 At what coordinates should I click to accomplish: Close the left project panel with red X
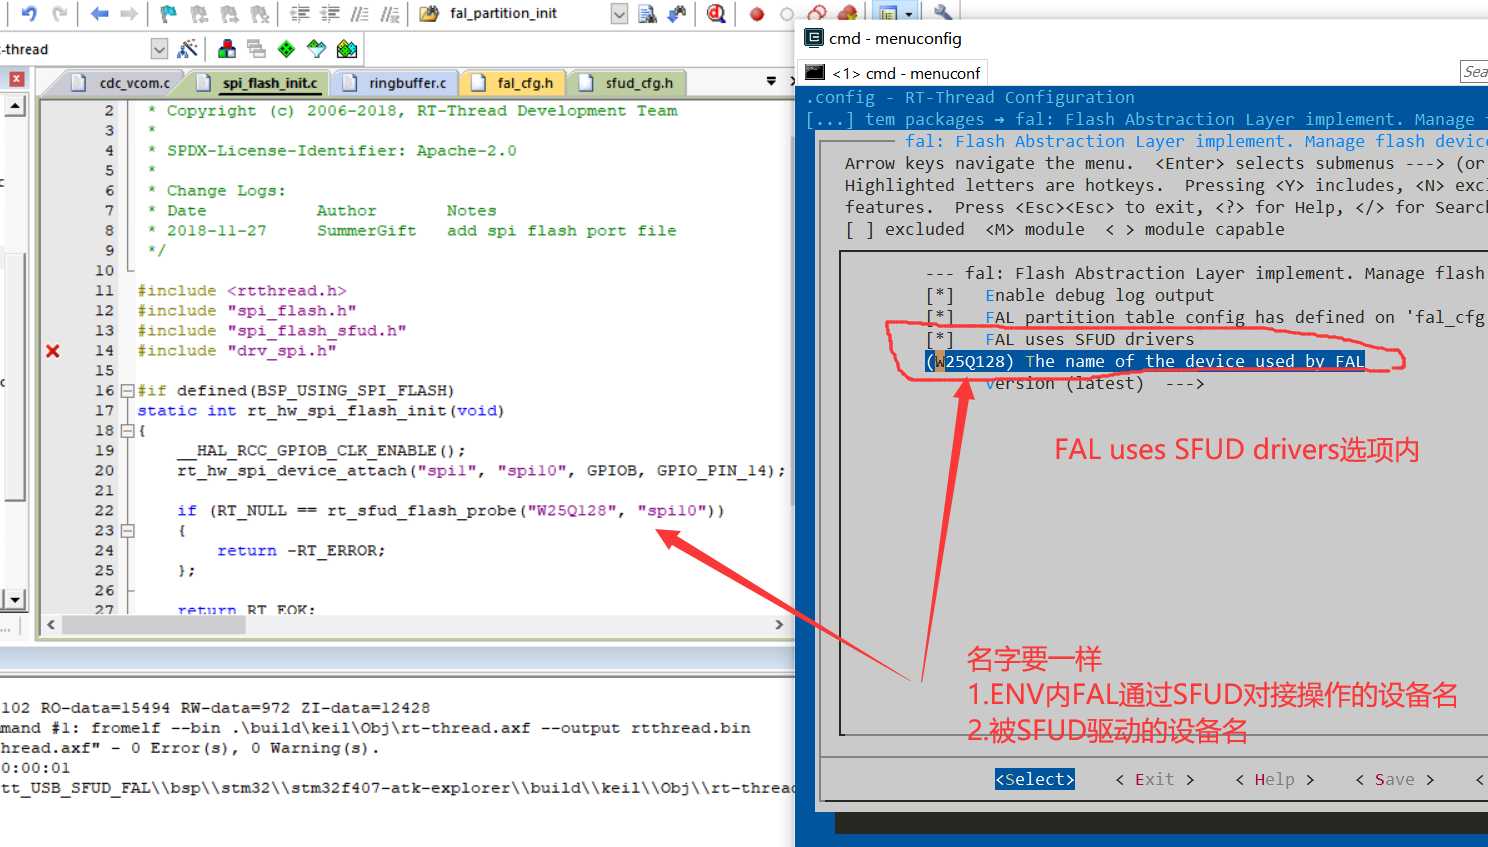[x=17, y=79]
